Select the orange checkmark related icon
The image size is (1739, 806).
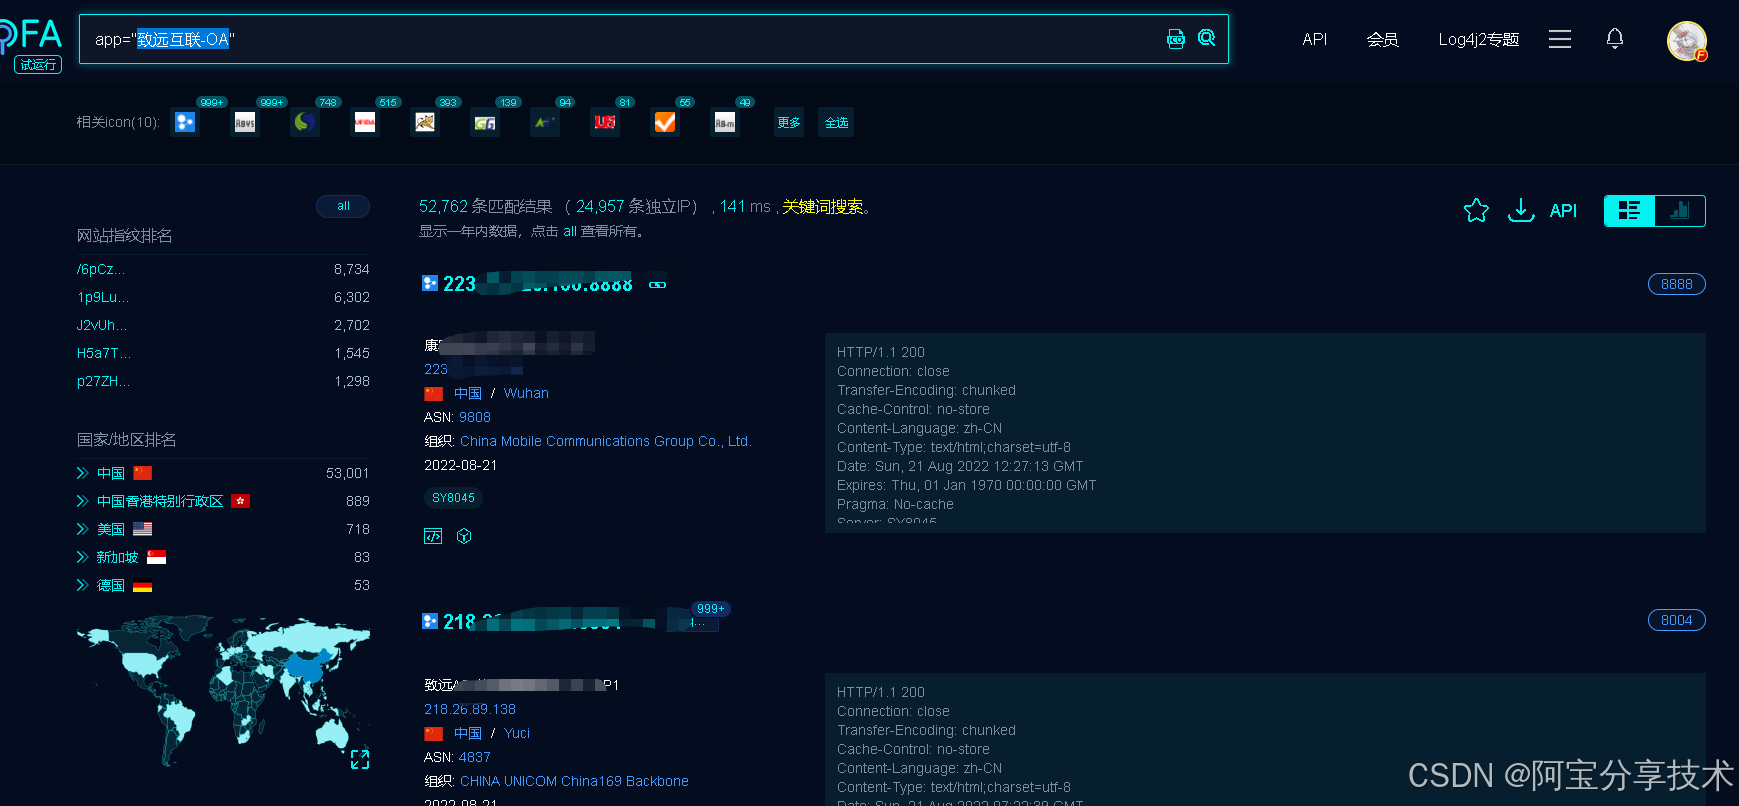click(x=665, y=122)
